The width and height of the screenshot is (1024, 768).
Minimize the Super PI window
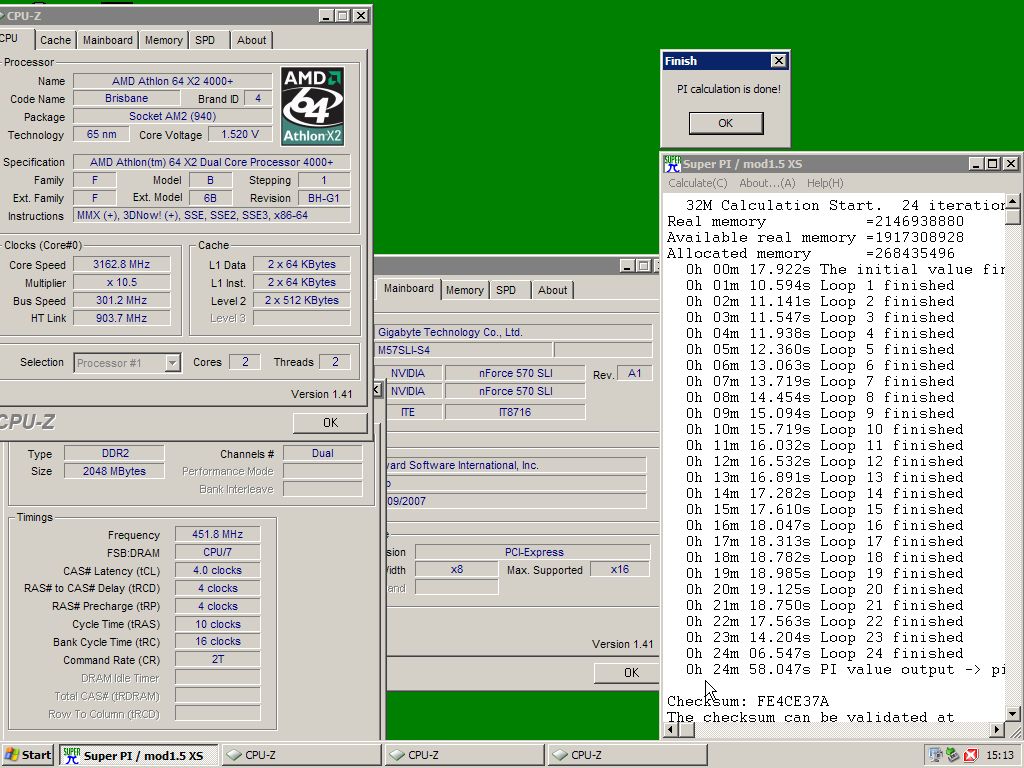click(x=976, y=163)
